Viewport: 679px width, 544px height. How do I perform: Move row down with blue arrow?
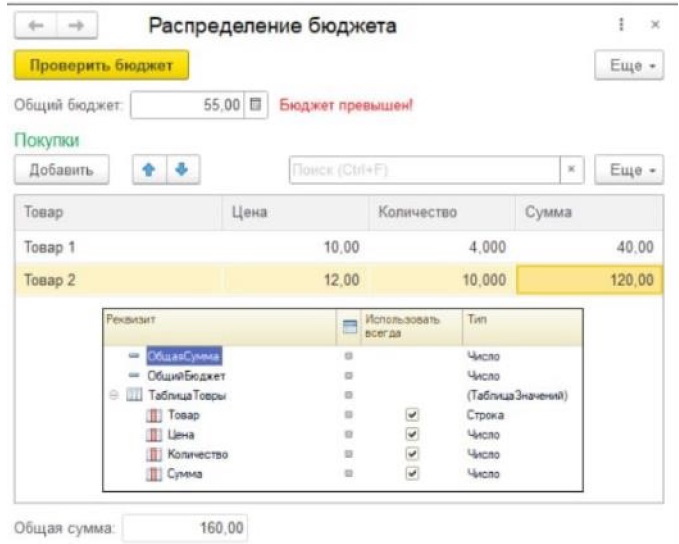tap(181, 170)
